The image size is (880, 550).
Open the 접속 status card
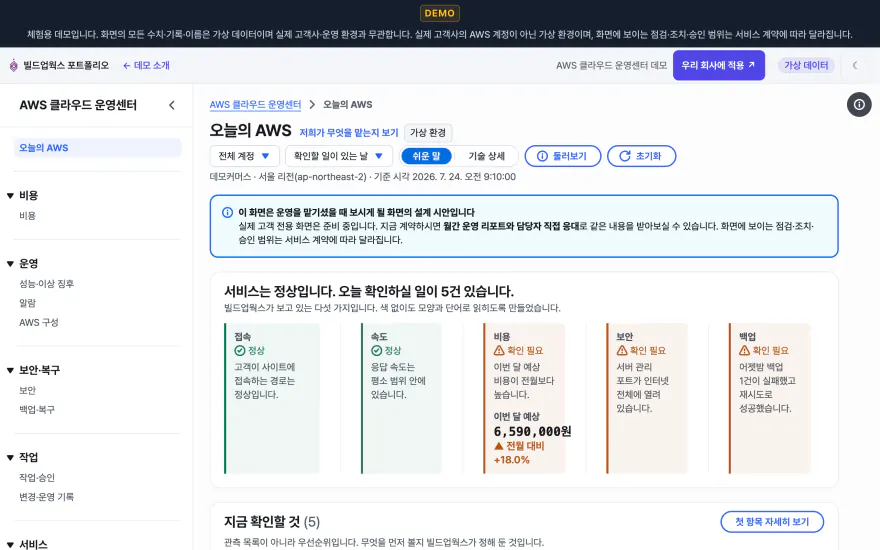pyautogui.click(x=272, y=398)
